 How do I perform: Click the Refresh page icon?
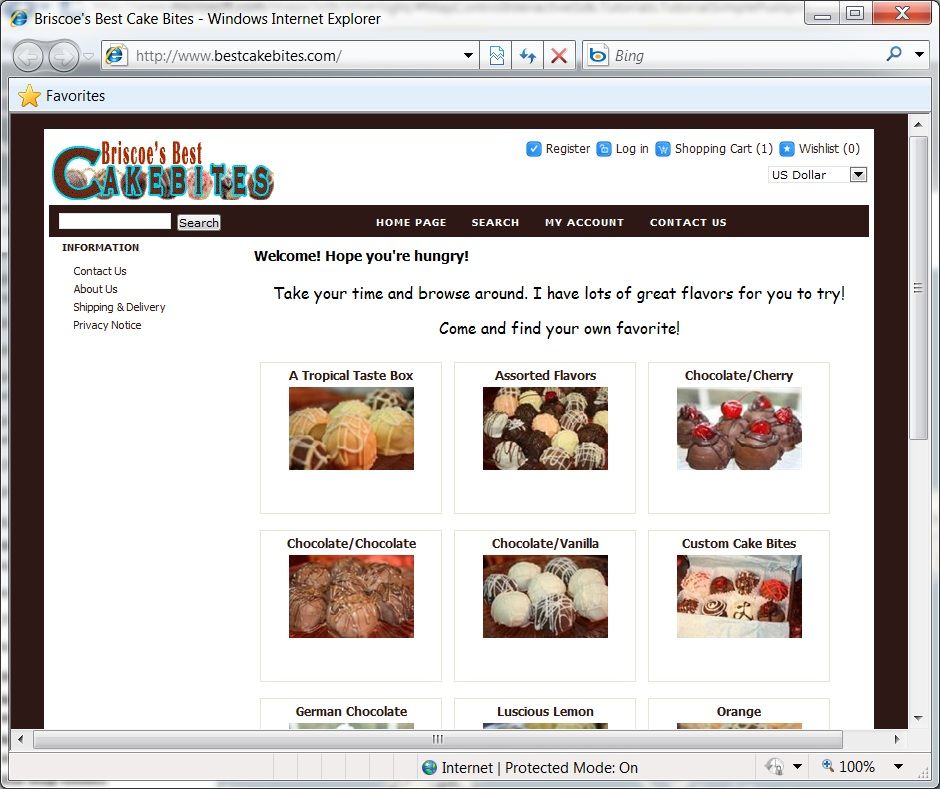tap(528, 56)
